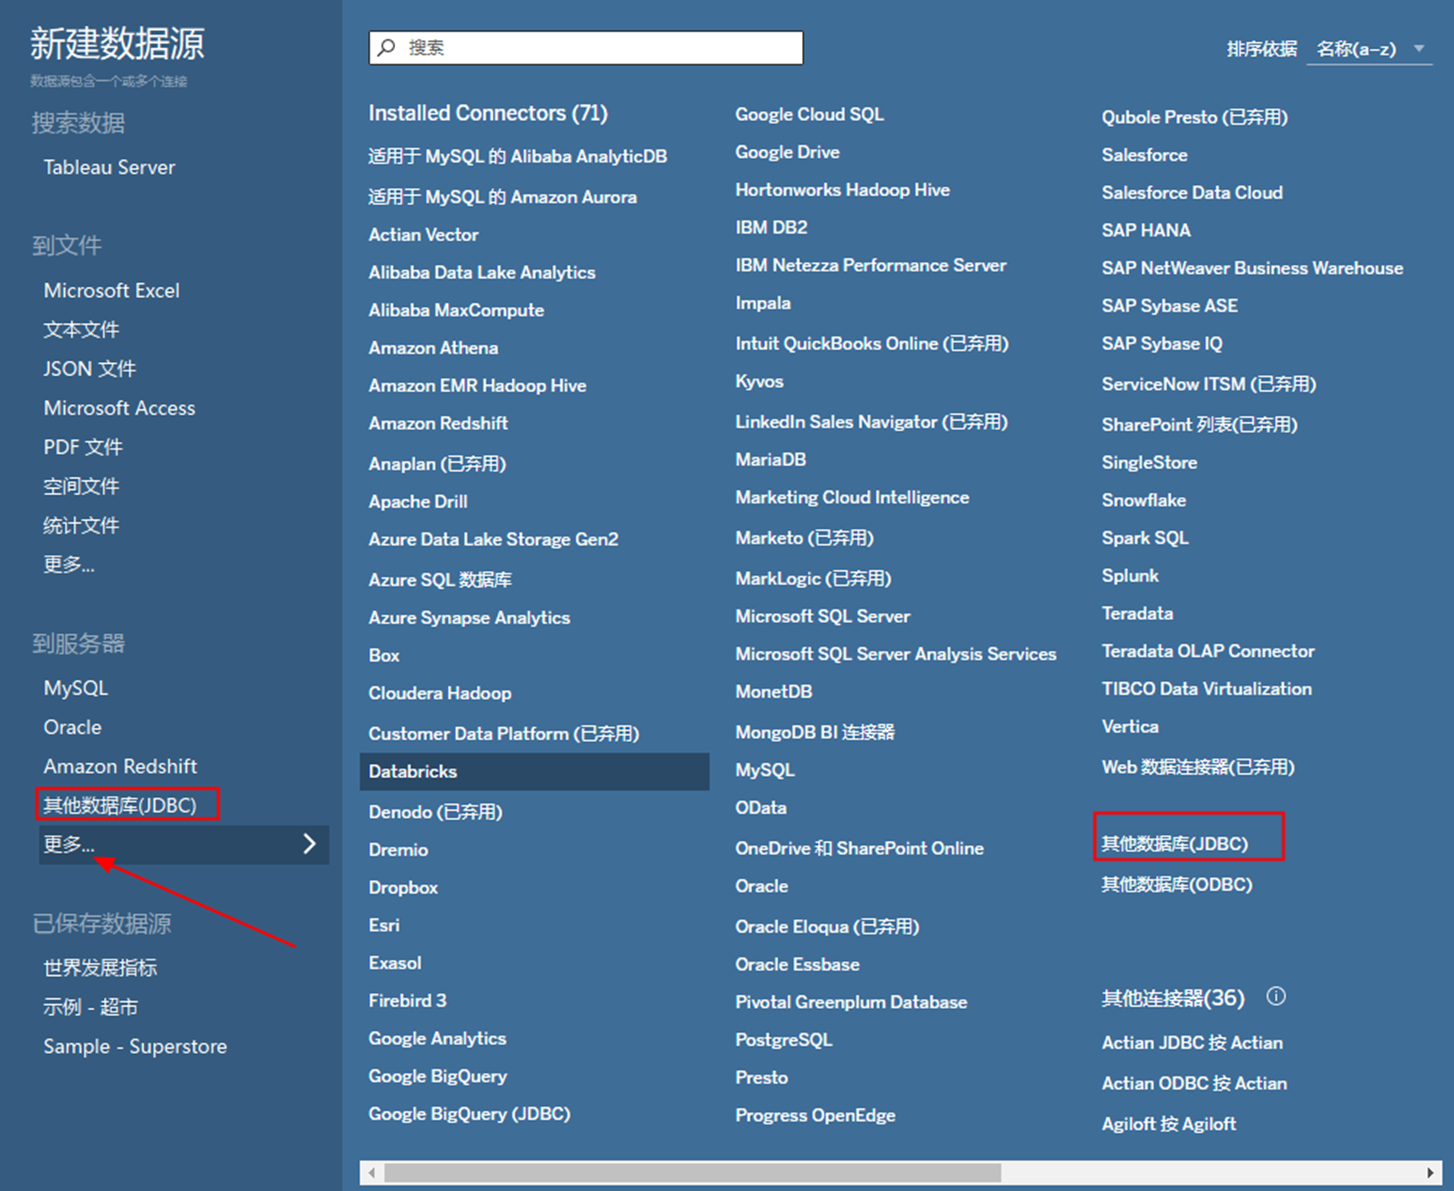Click the info icon beside 其他连接器(36)
The height and width of the screenshot is (1191, 1454).
click(1276, 996)
